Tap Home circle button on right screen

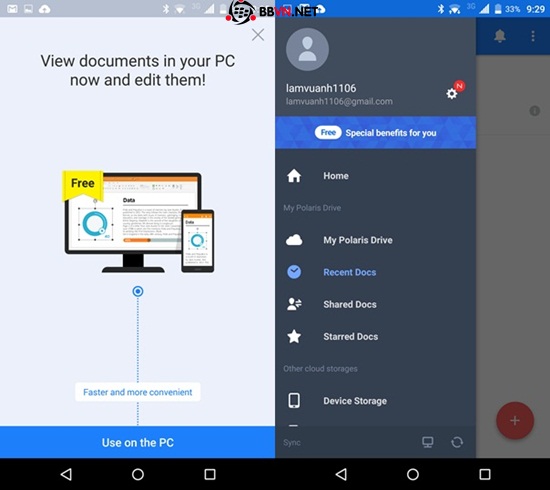(x=413, y=474)
